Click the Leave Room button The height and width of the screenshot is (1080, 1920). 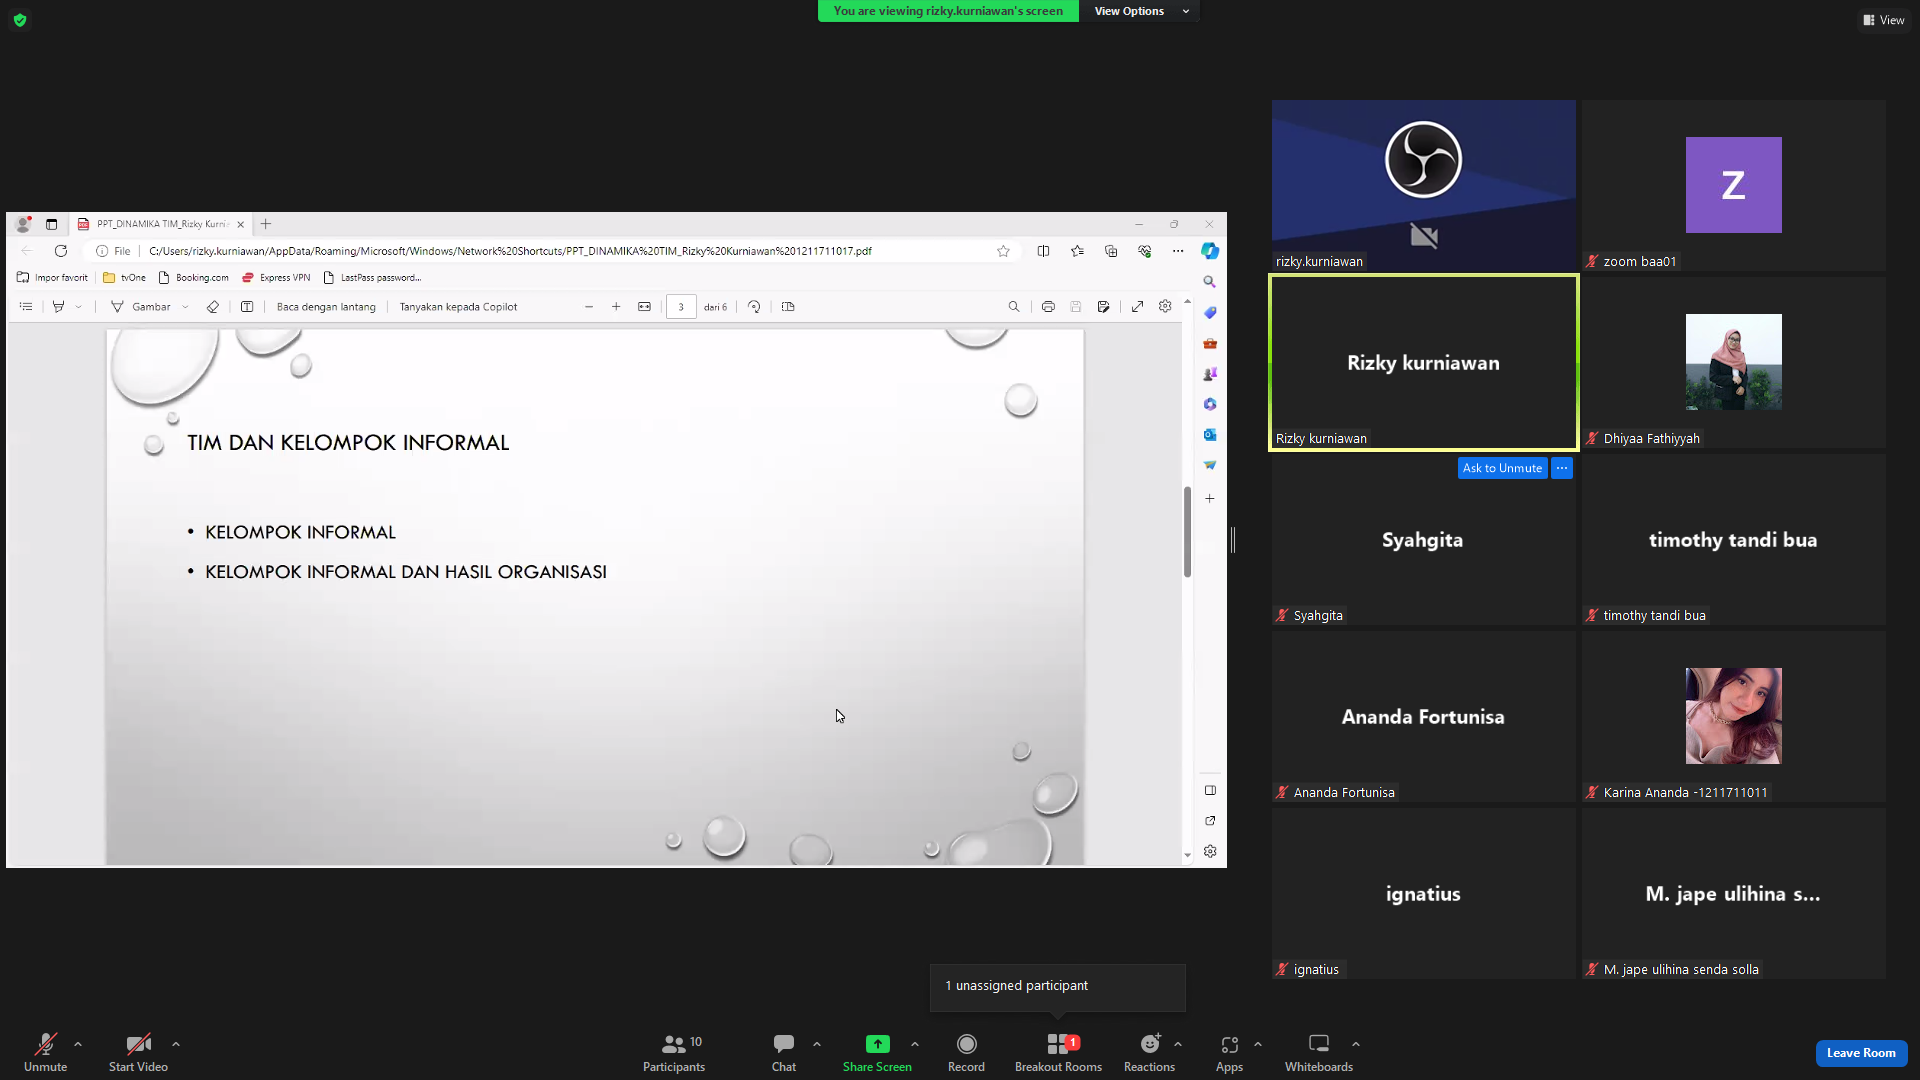point(1861,1053)
